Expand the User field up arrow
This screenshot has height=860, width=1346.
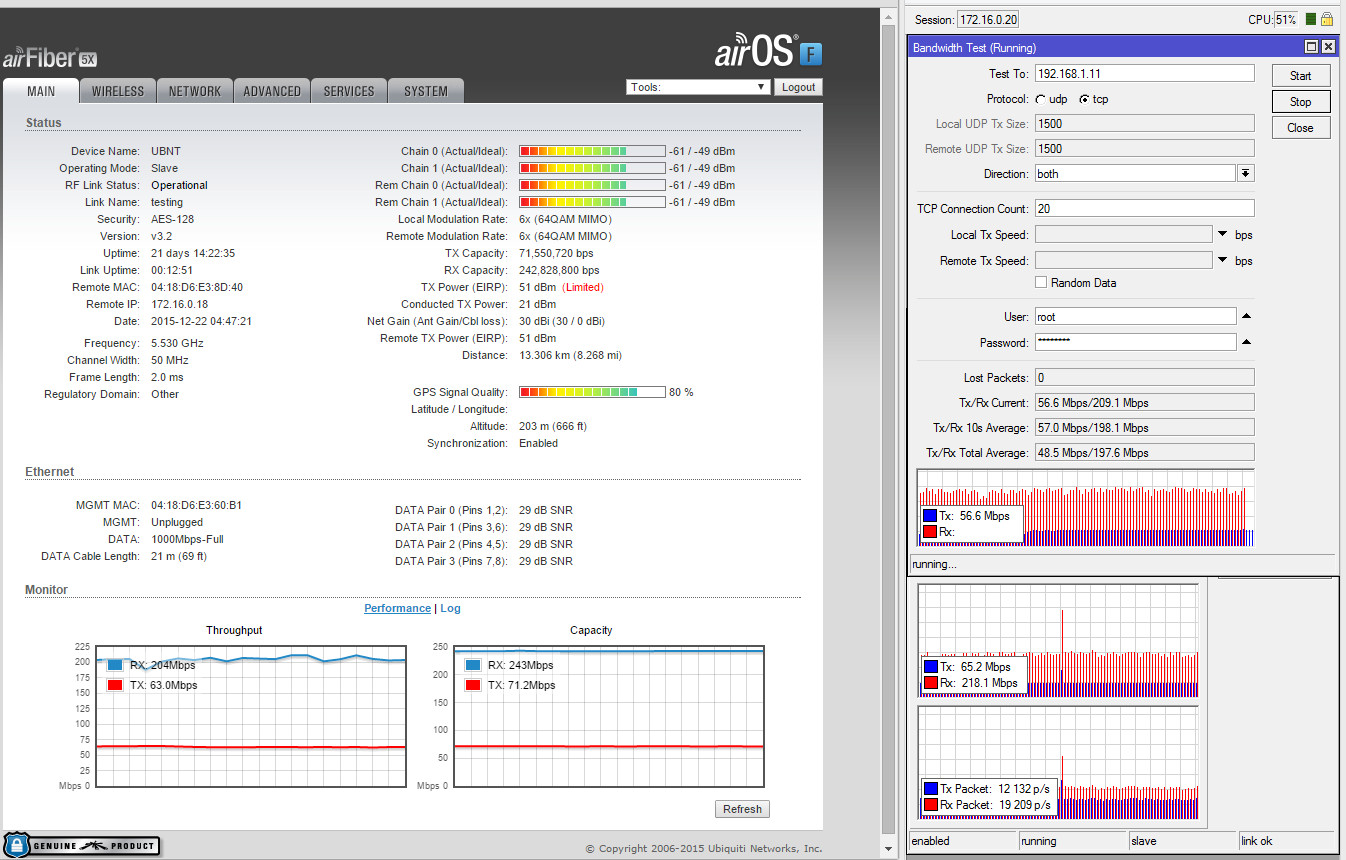[1246, 316]
